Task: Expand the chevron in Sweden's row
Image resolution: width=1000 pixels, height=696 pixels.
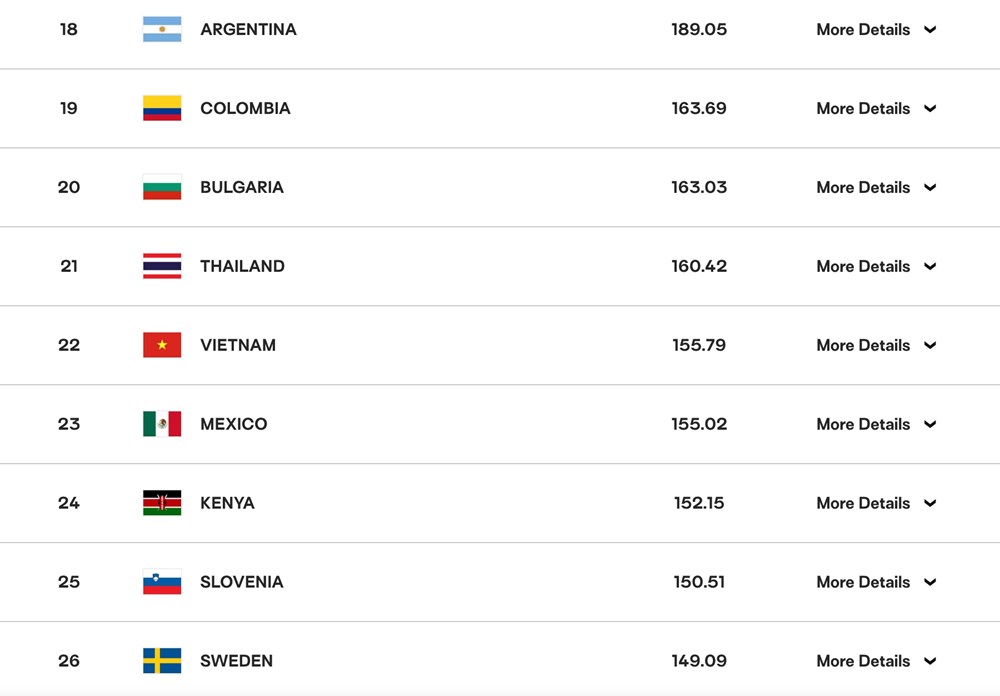Action: click(x=930, y=661)
